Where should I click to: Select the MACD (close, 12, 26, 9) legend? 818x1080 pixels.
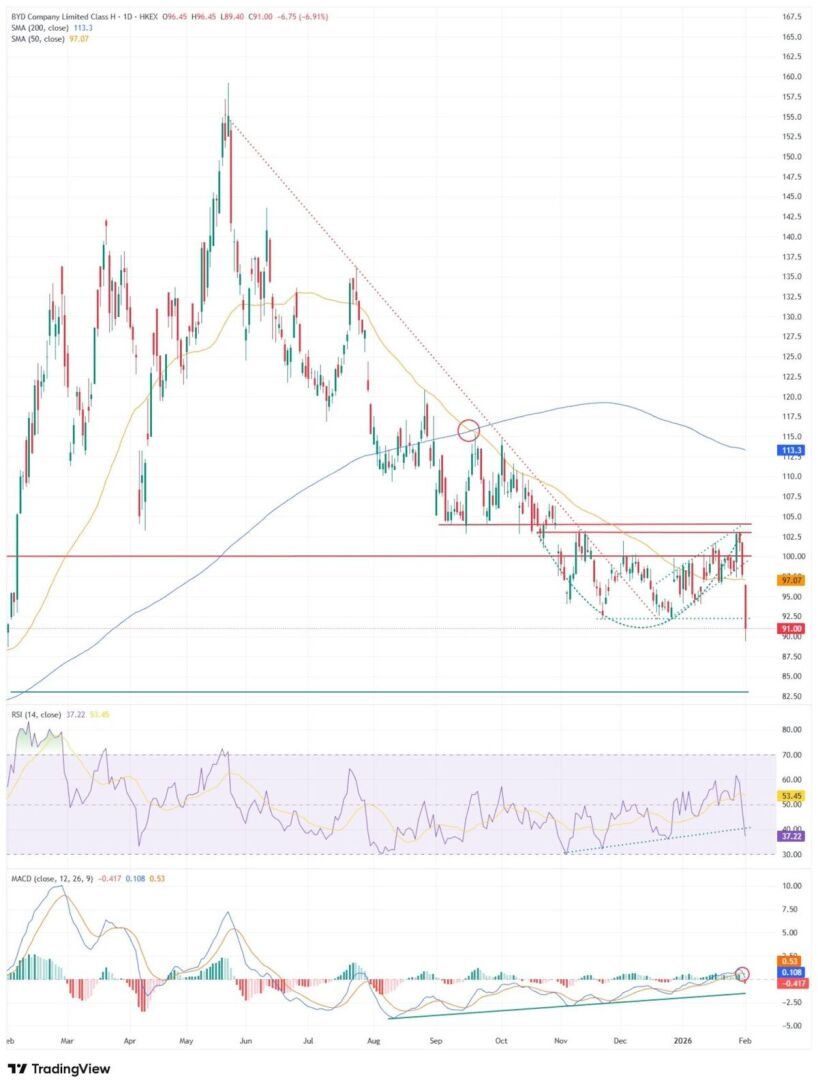(x=87, y=879)
